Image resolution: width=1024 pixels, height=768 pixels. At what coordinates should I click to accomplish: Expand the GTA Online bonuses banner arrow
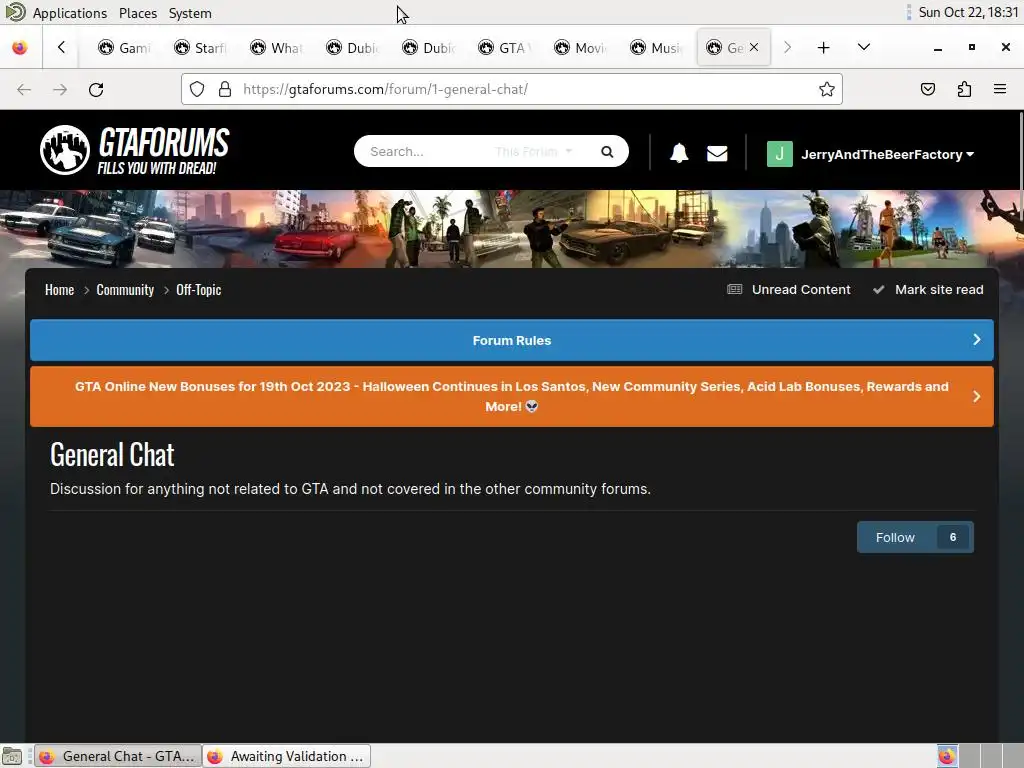point(977,396)
